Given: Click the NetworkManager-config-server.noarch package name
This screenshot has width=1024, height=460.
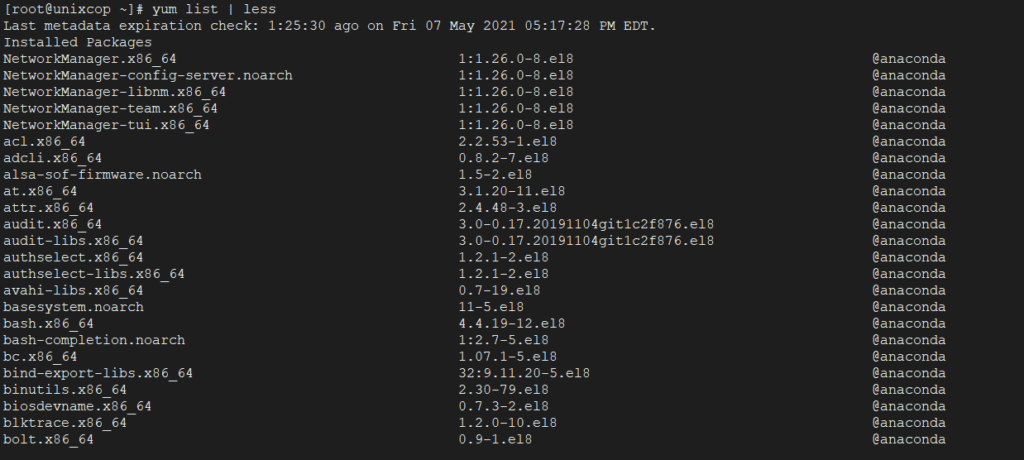Looking at the screenshot, I should [148, 75].
